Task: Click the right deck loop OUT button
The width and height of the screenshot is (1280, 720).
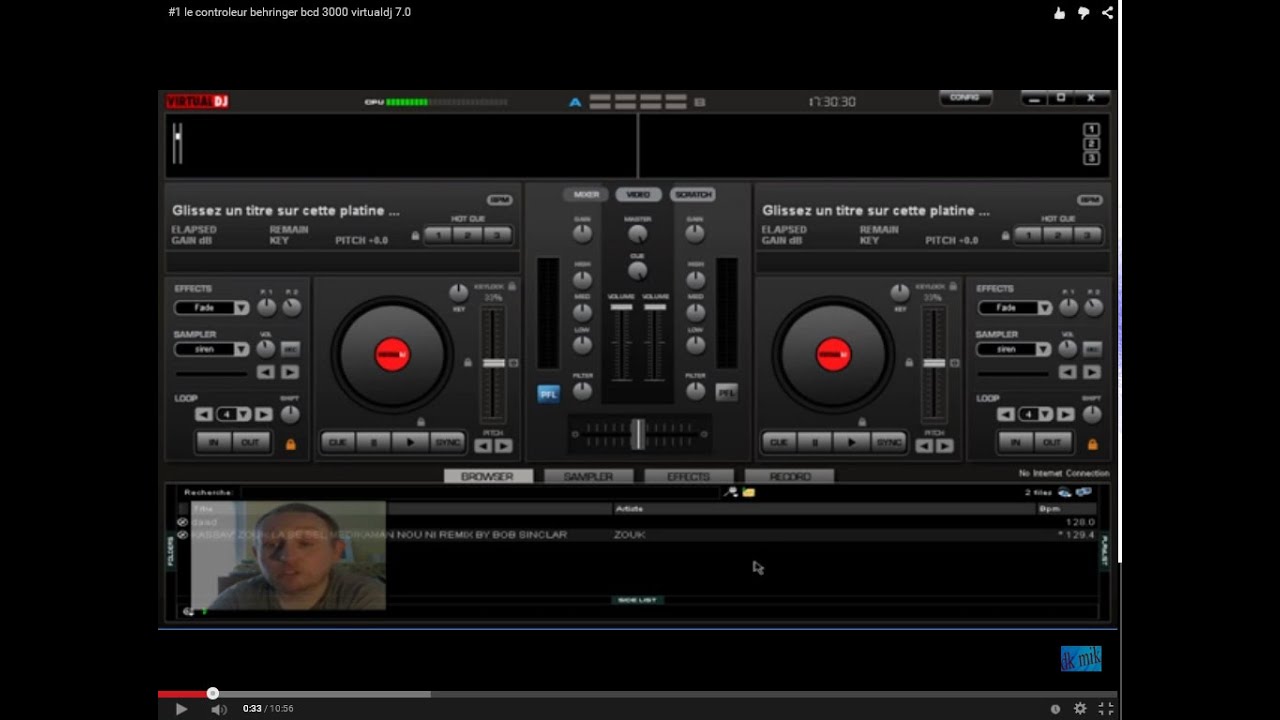Action: click(1052, 442)
